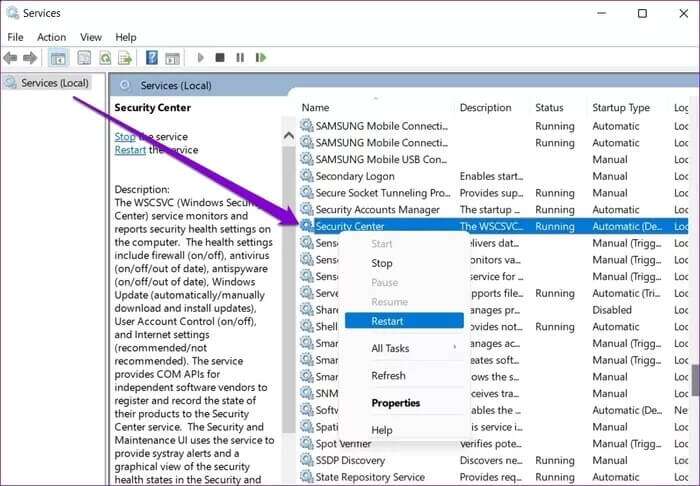The width and height of the screenshot is (700, 486).
Task: Toggle the Show/Hide Action Pane icon
Action: pos(172,58)
